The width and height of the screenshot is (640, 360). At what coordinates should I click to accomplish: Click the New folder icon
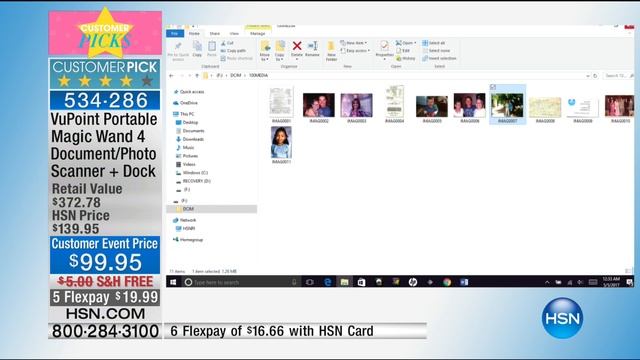tap(331, 46)
